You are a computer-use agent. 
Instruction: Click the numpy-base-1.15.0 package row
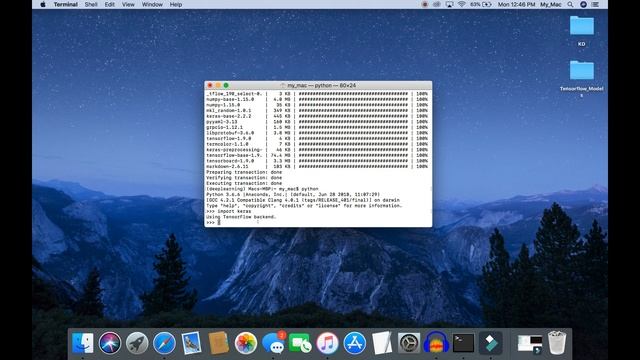(x=317, y=99)
